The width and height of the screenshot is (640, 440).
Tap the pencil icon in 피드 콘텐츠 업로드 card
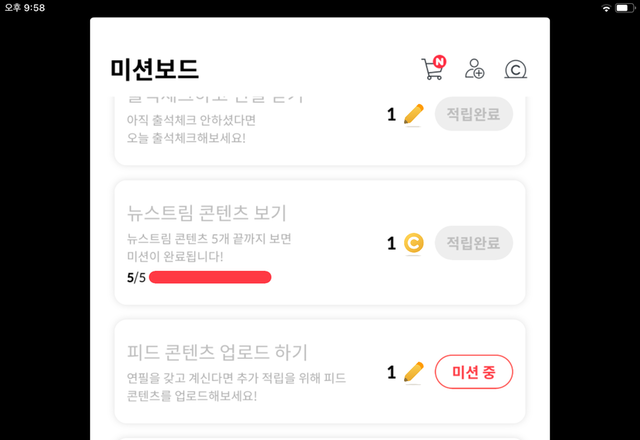pos(413,372)
